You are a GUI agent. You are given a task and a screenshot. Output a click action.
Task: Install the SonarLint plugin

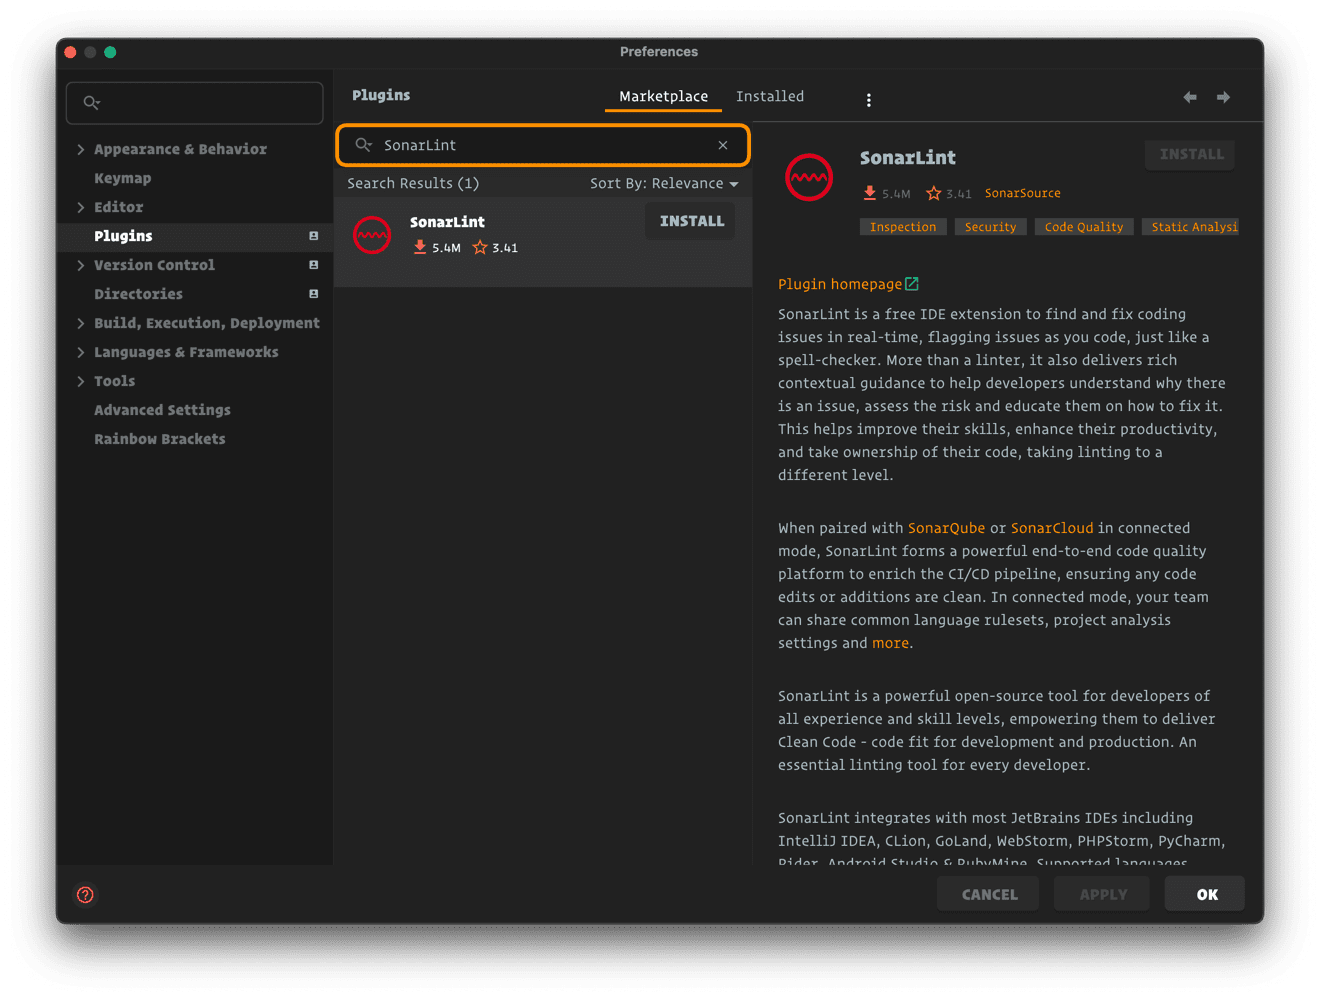(690, 220)
